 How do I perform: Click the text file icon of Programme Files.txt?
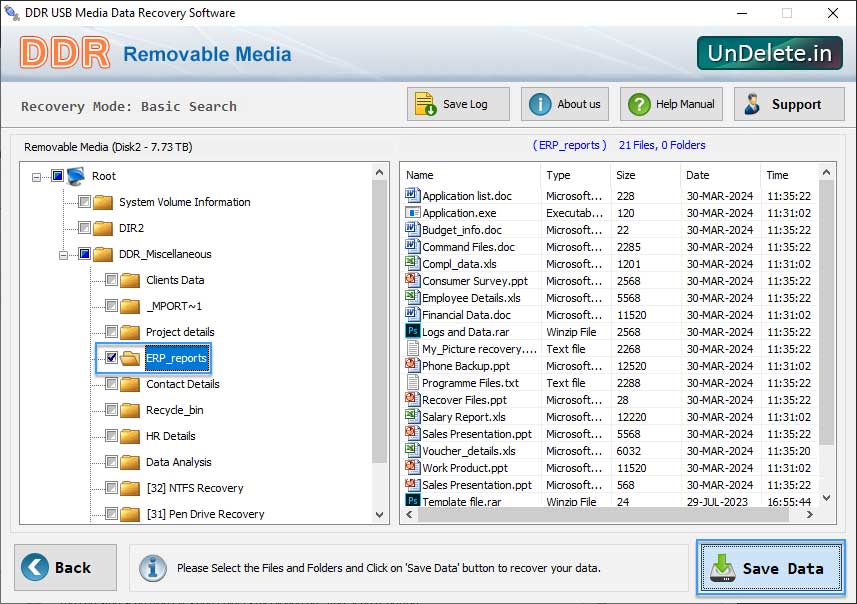(x=413, y=382)
